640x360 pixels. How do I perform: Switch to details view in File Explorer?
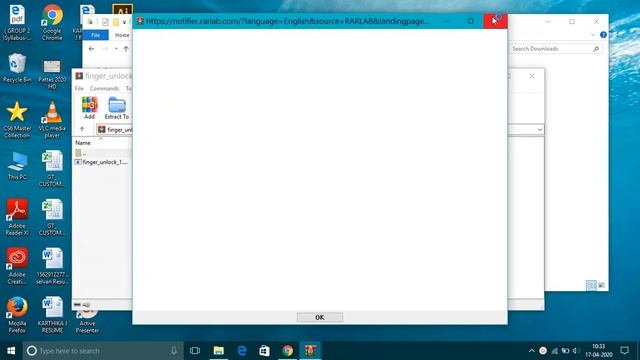coord(591,285)
